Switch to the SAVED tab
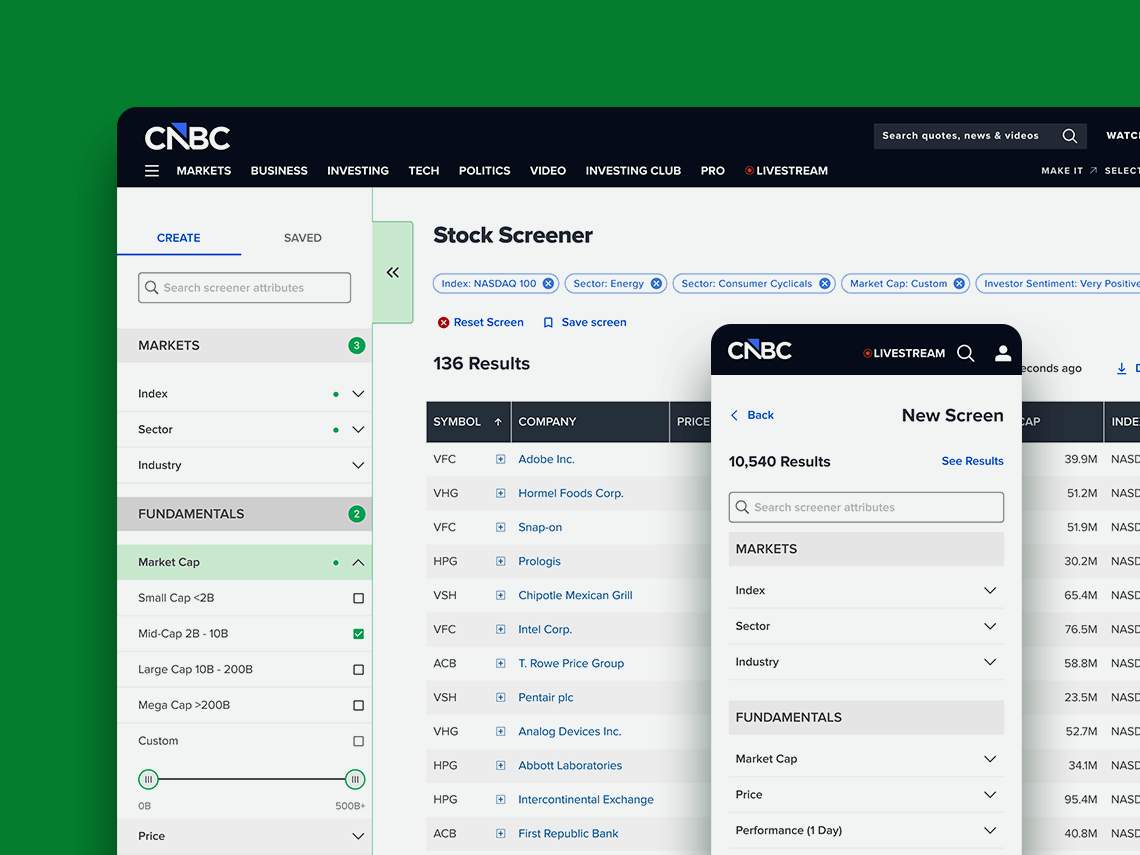The width and height of the screenshot is (1140, 855). (302, 238)
